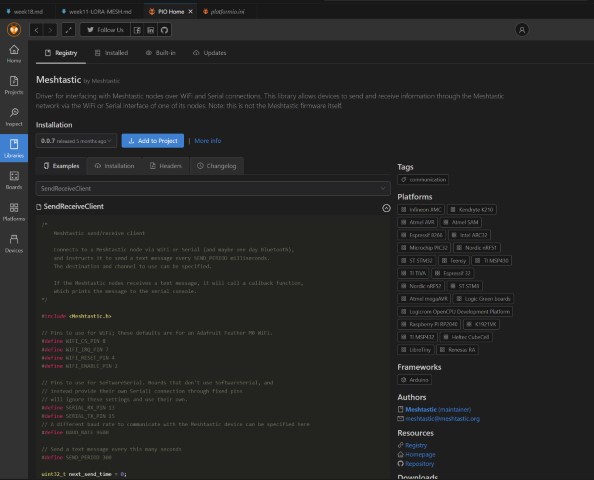Viewport: 594px width, 480px height.
Task: Collapse the SendReceiveClient example with the circle arrow
Action: 386,208
